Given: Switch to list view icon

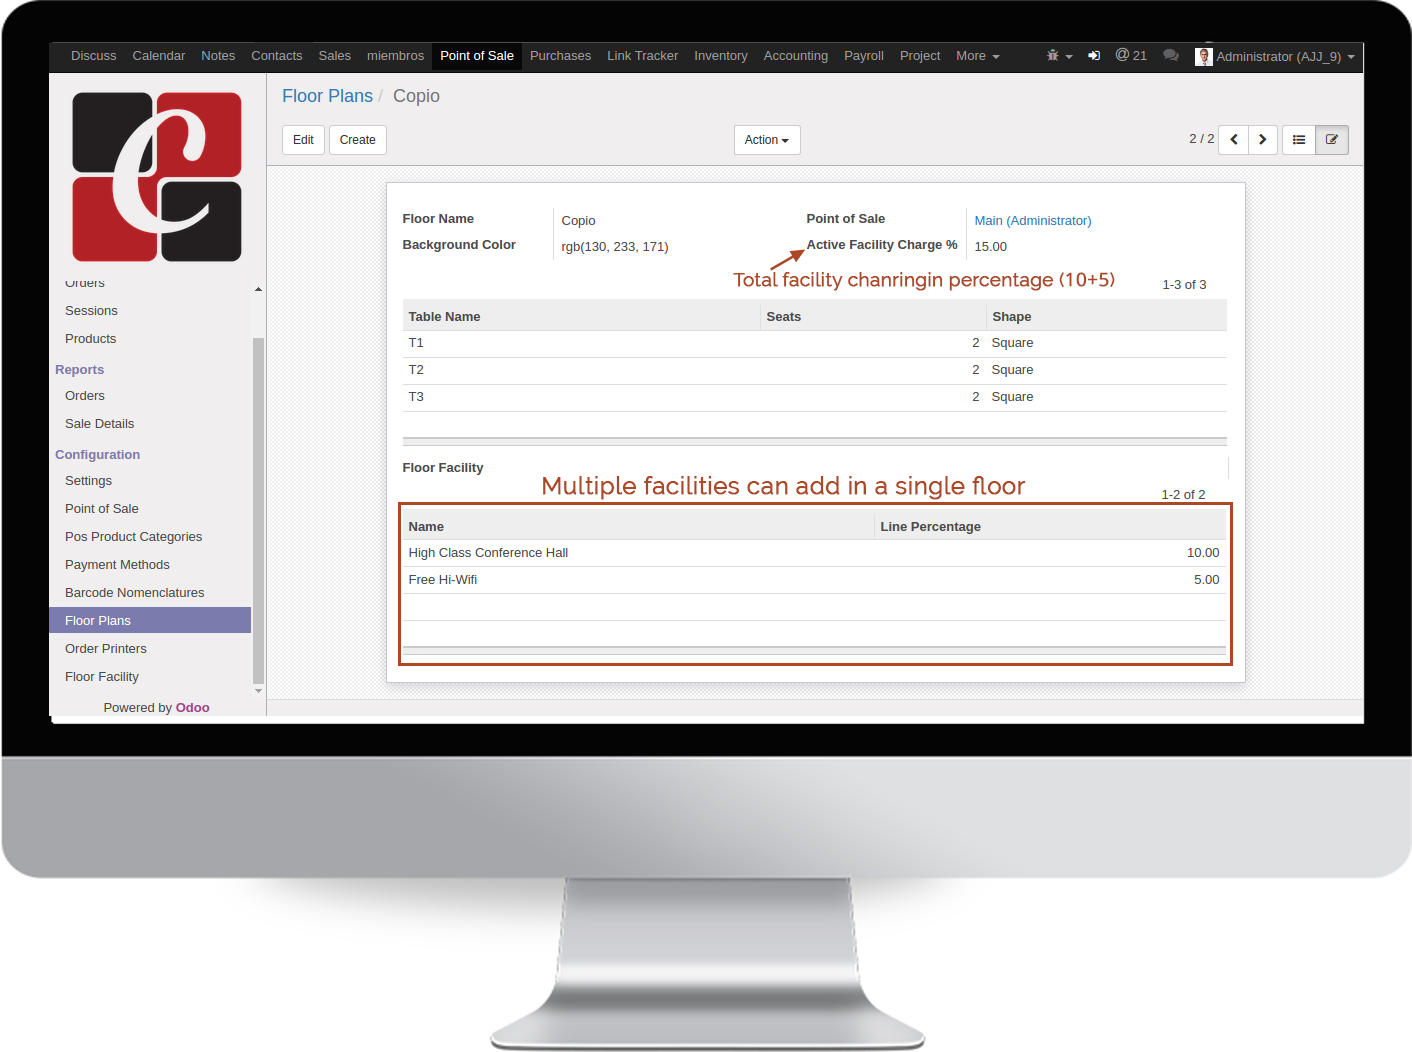Looking at the screenshot, I should (1299, 140).
